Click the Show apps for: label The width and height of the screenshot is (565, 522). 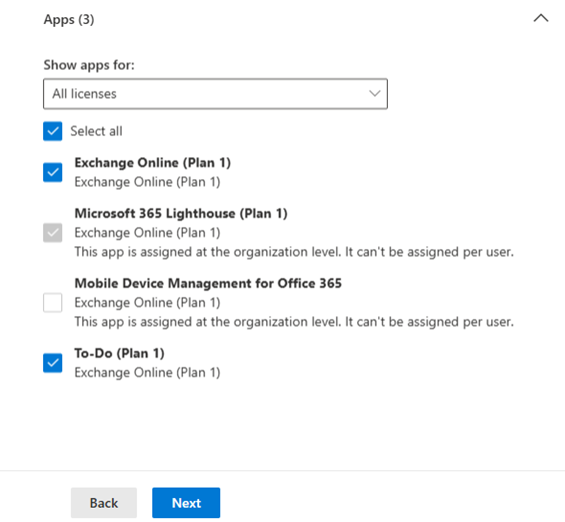tap(89, 65)
